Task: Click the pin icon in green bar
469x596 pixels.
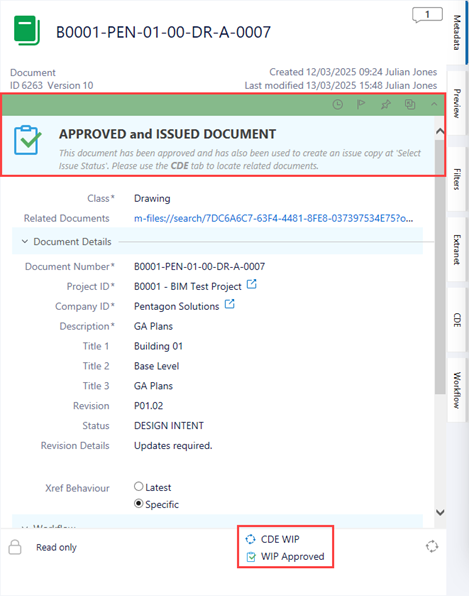Action: (385, 104)
